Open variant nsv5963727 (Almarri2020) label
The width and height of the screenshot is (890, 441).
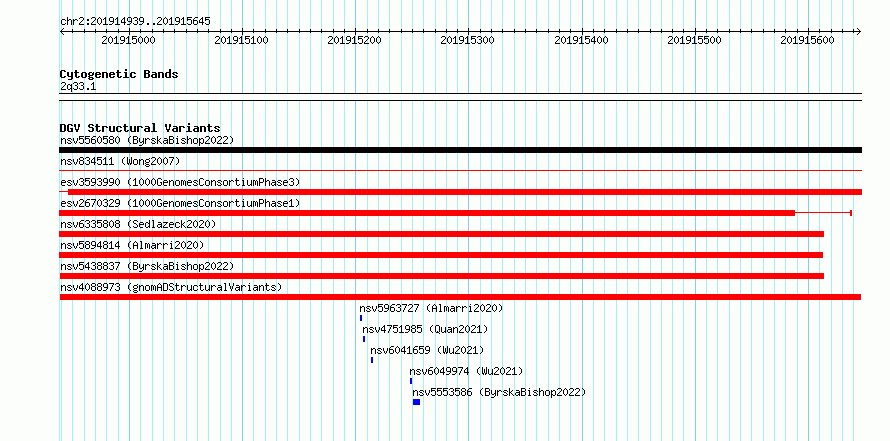[431, 308]
